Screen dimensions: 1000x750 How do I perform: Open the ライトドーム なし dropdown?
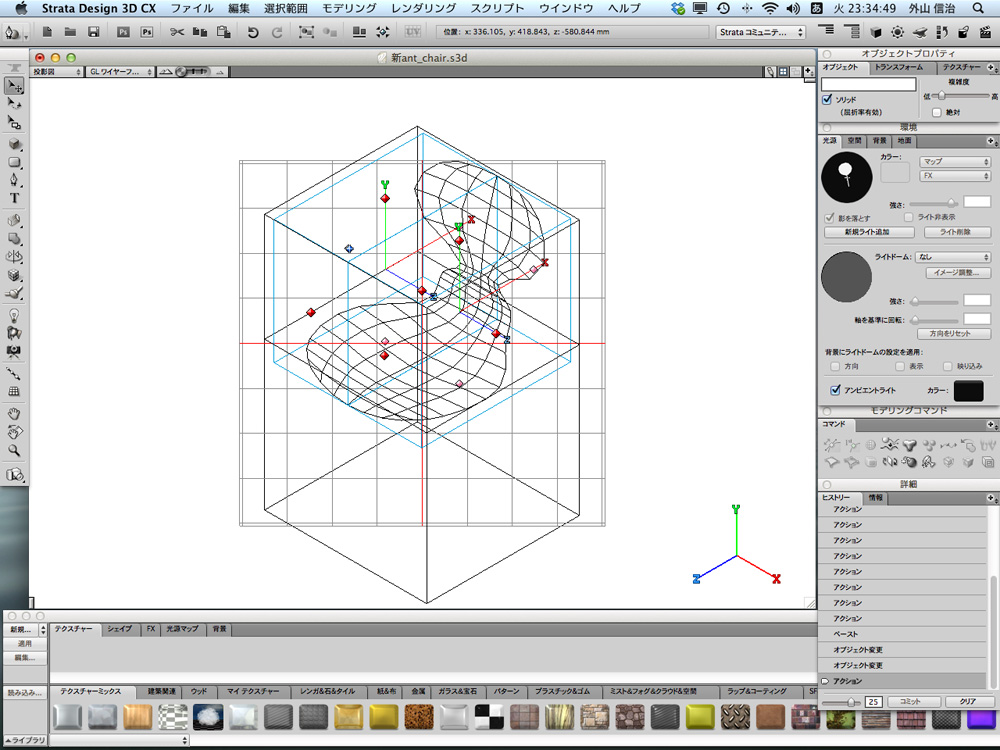[952, 257]
